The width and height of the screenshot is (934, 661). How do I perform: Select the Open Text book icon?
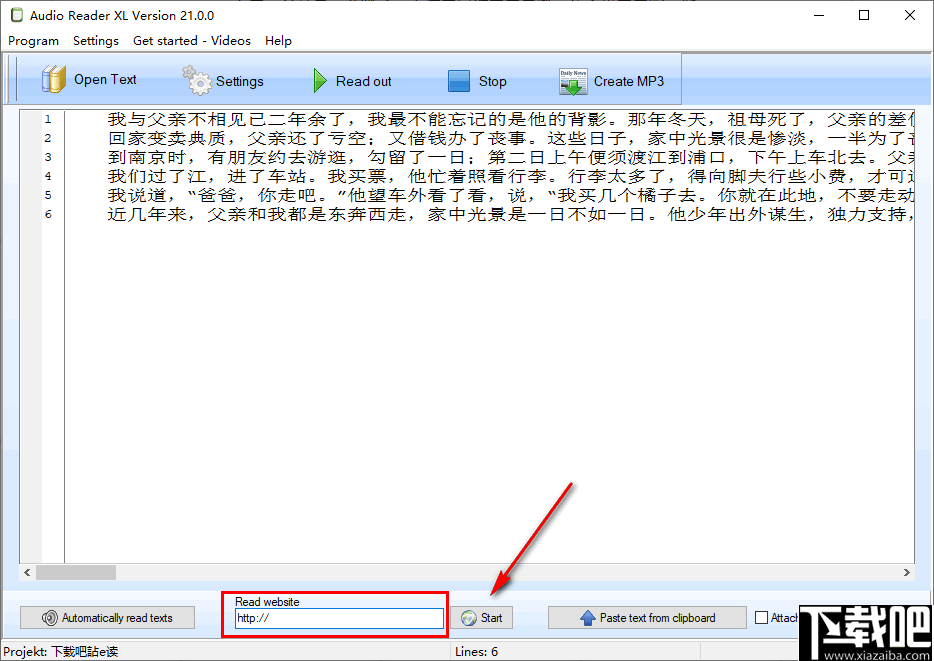52,78
